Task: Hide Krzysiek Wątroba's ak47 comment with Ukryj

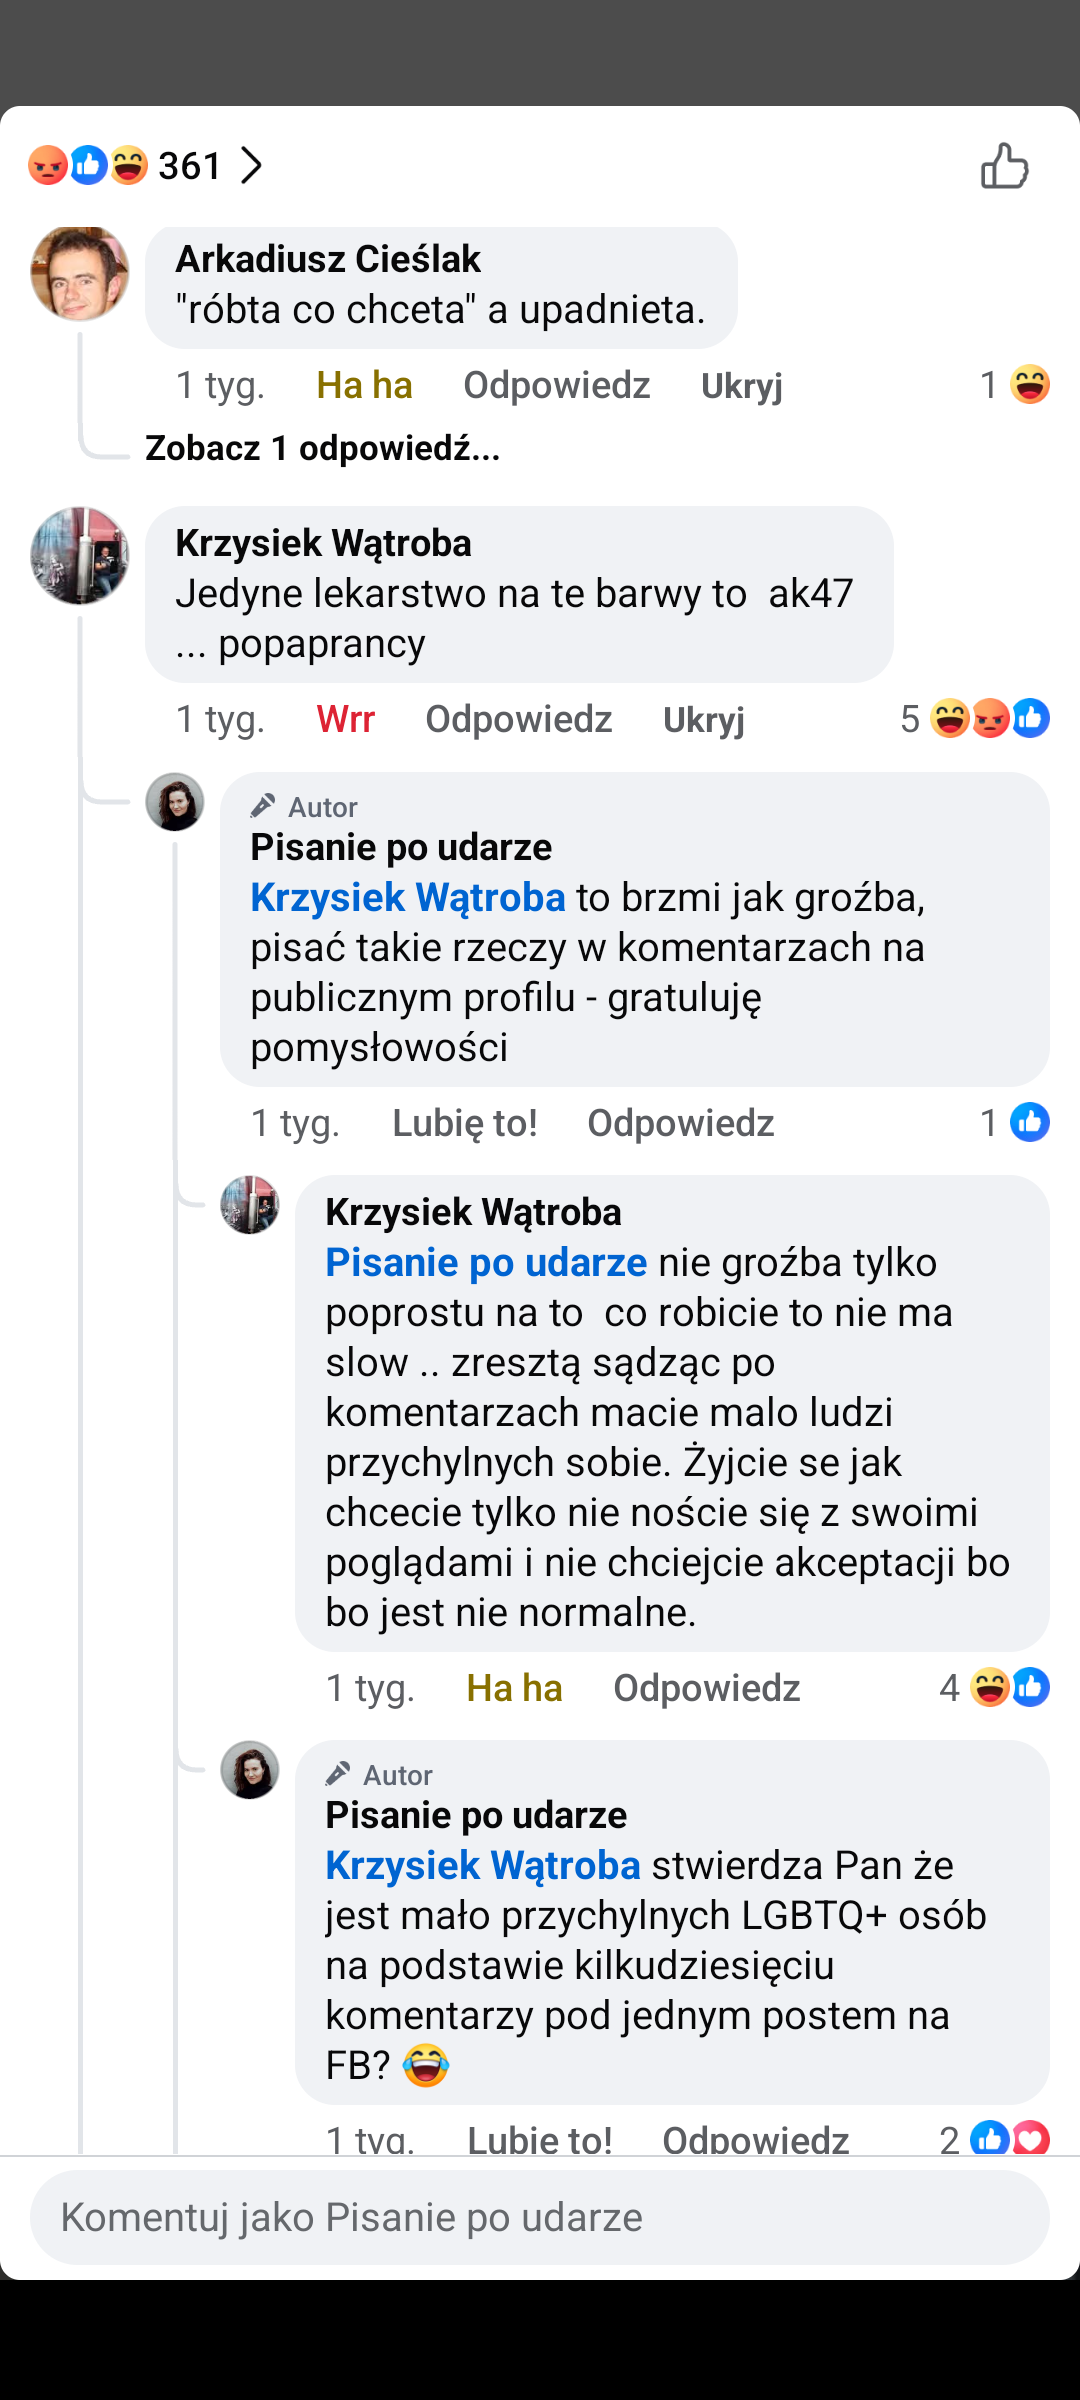Action: pyautogui.click(x=704, y=719)
